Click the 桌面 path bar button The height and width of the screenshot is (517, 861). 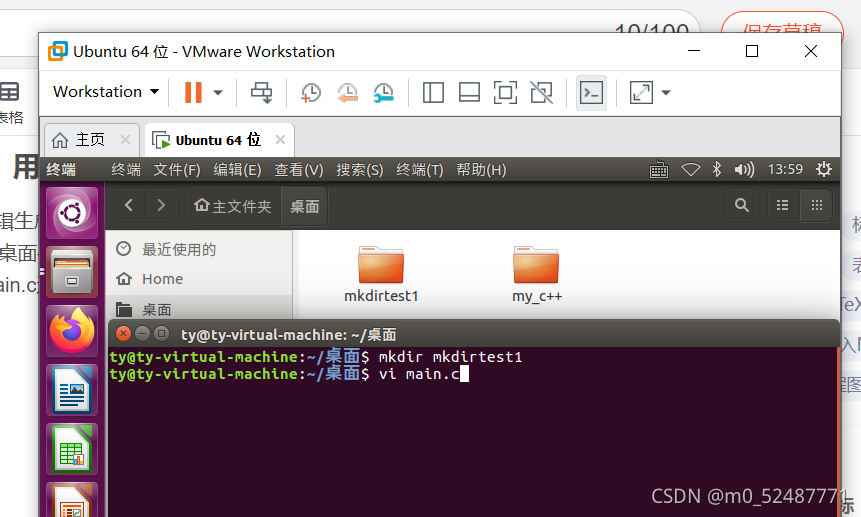pos(305,206)
